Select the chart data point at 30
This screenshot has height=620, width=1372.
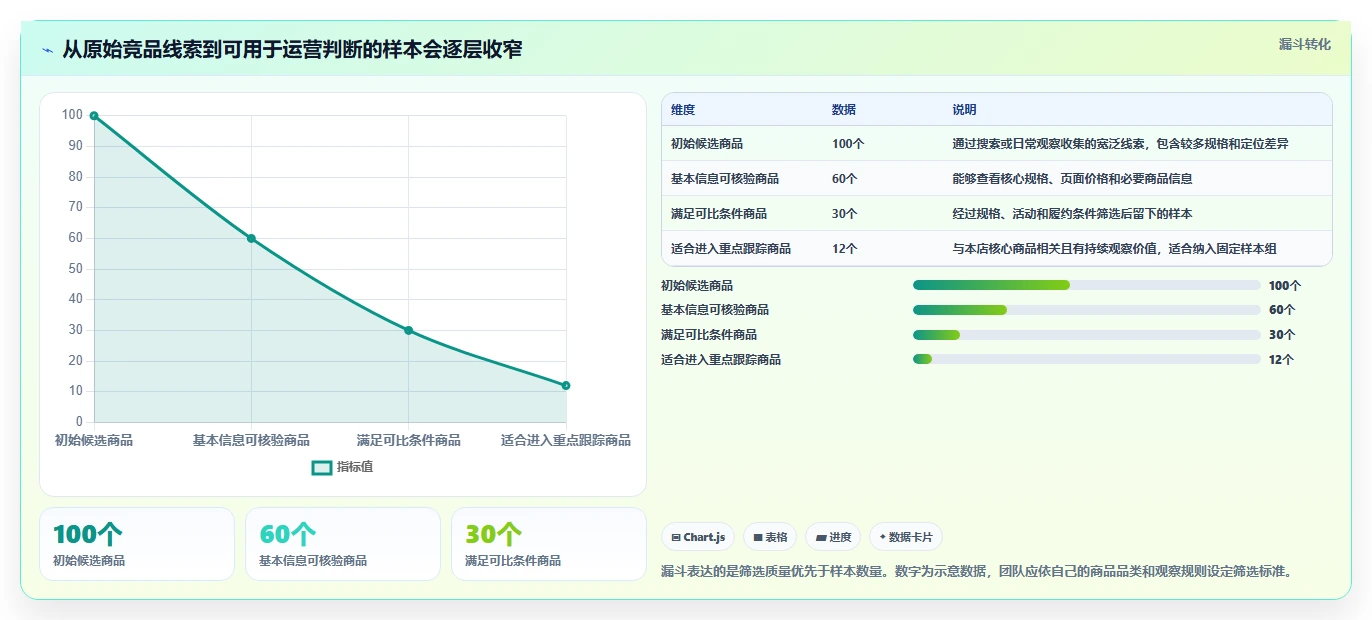408,330
